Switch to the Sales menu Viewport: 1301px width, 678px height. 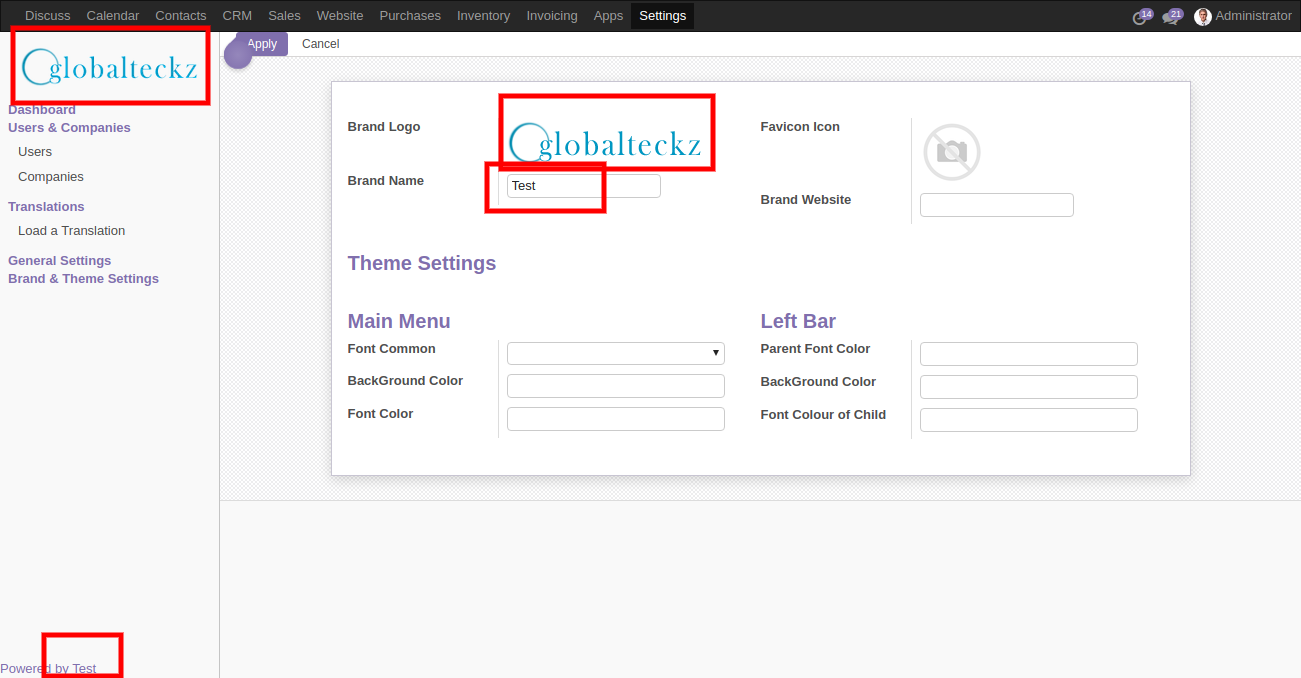pos(284,16)
